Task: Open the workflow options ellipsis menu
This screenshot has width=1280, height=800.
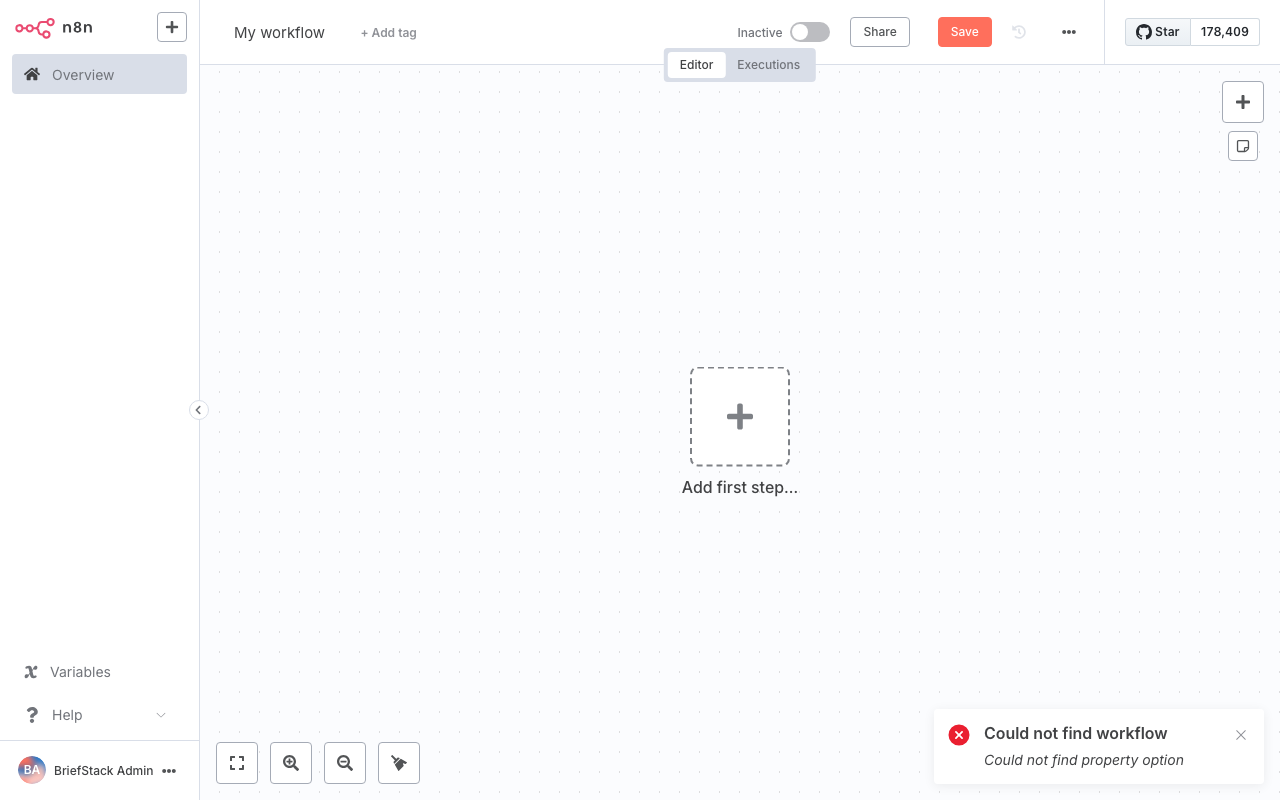Action: (1069, 32)
